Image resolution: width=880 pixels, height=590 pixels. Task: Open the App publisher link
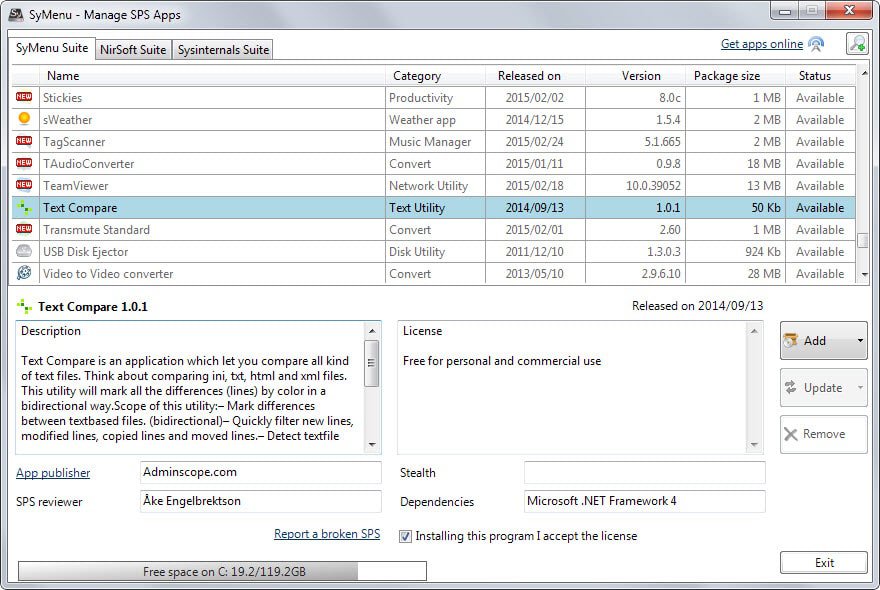coord(53,473)
